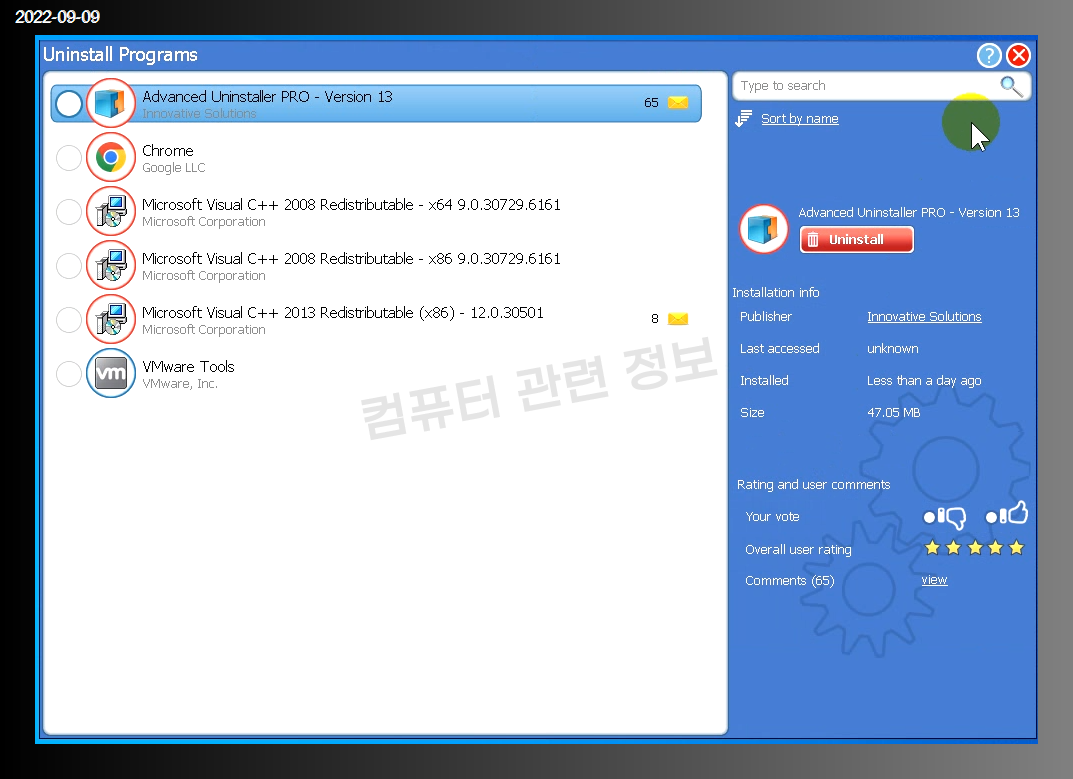This screenshot has height=779, width=1073.
Task: Click the Chrome program icon
Action: click(111, 157)
